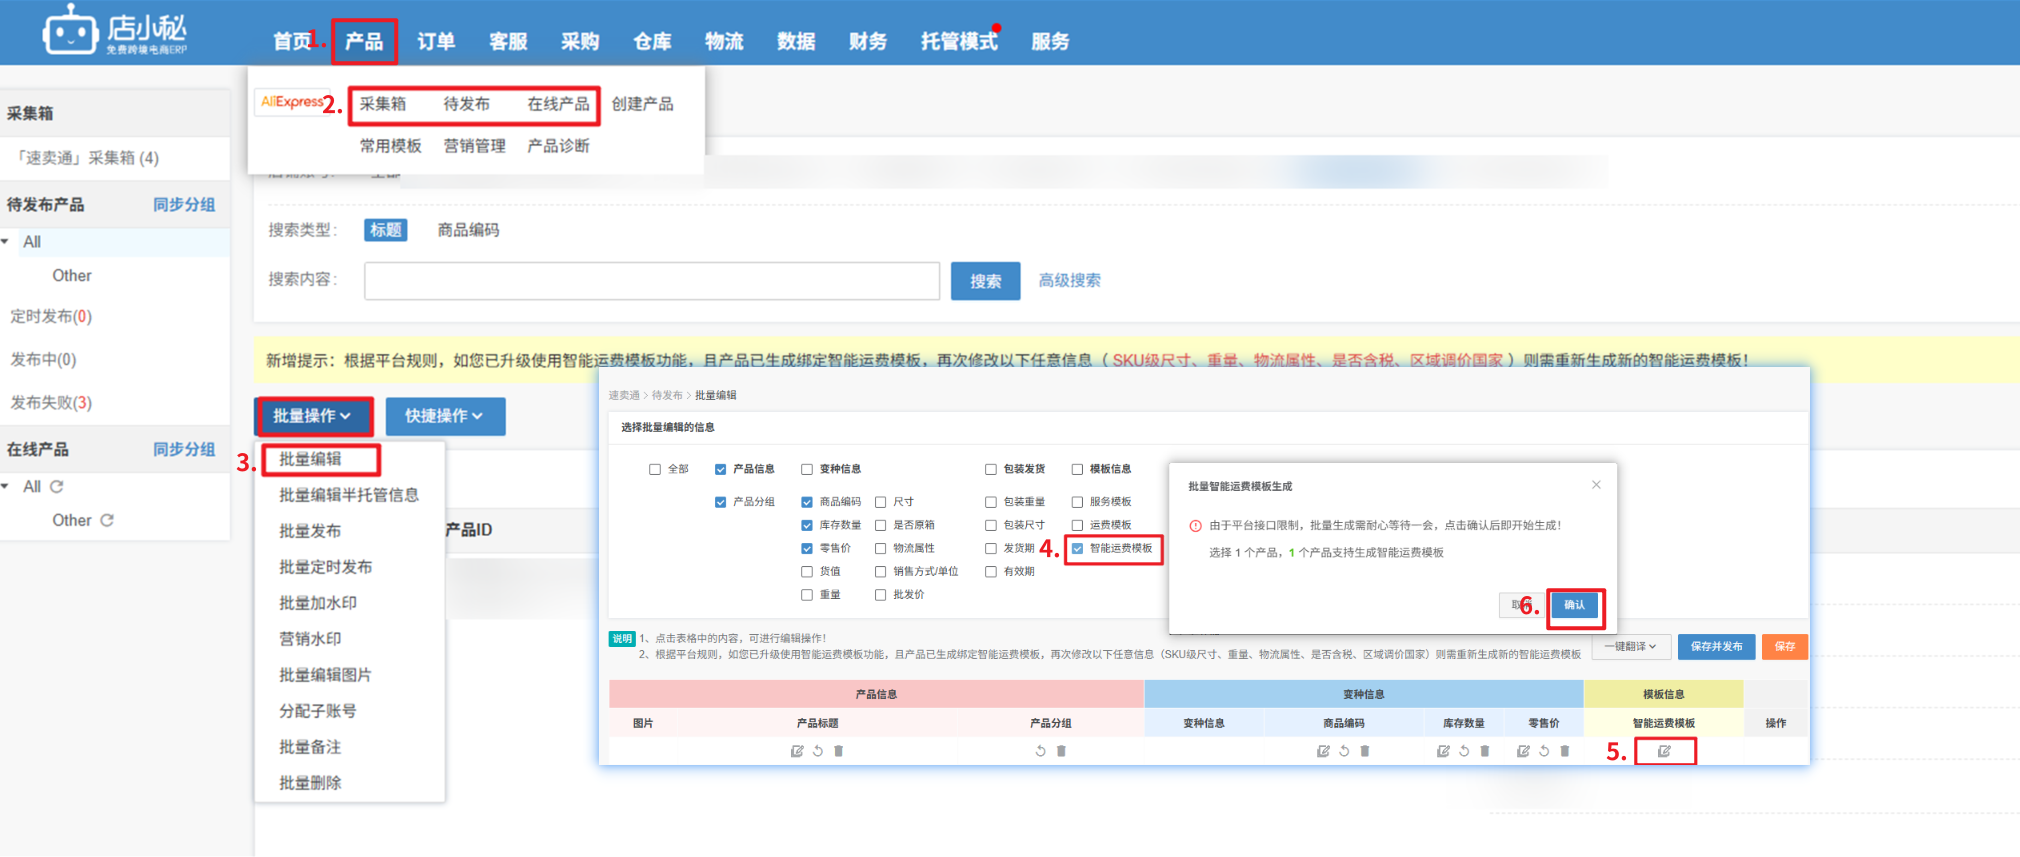Image resolution: width=2020 pixels, height=857 pixels.
Task: Click the 确认 button in dialog
Action: click(1574, 605)
